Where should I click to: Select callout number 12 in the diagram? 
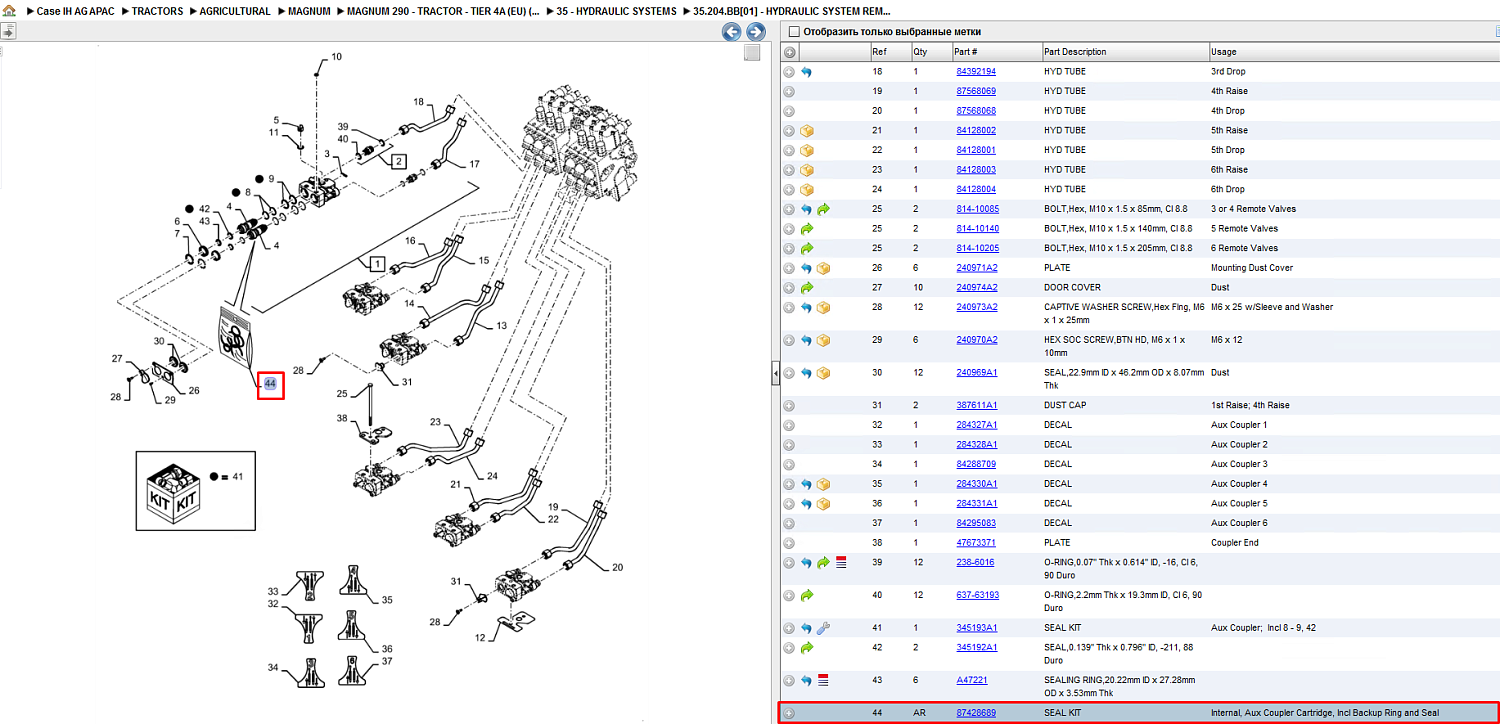coord(480,638)
